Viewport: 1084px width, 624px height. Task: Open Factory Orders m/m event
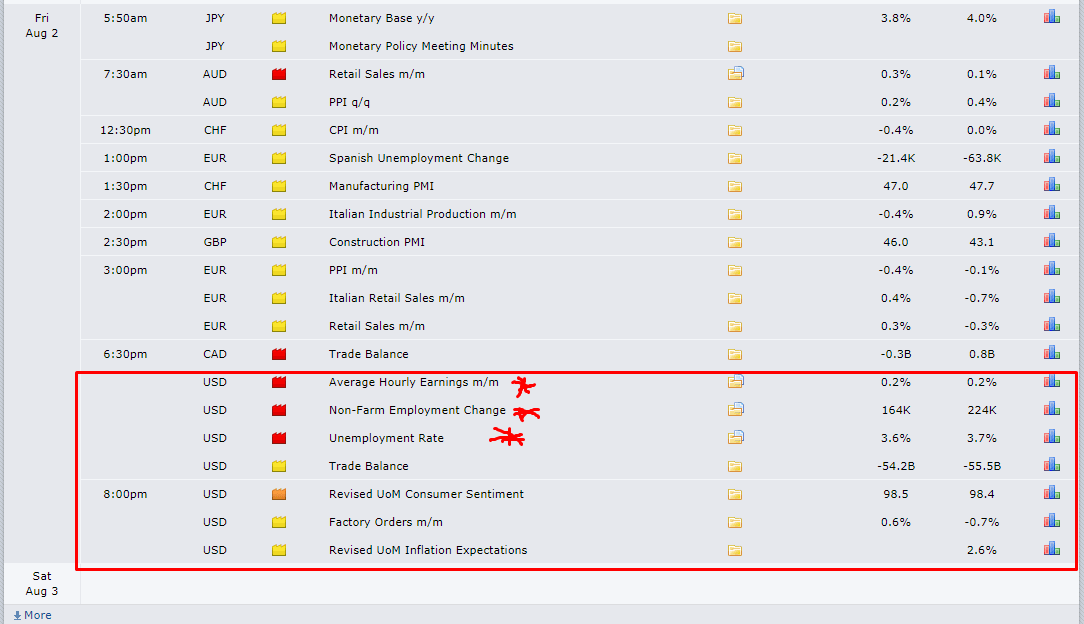coord(385,522)
